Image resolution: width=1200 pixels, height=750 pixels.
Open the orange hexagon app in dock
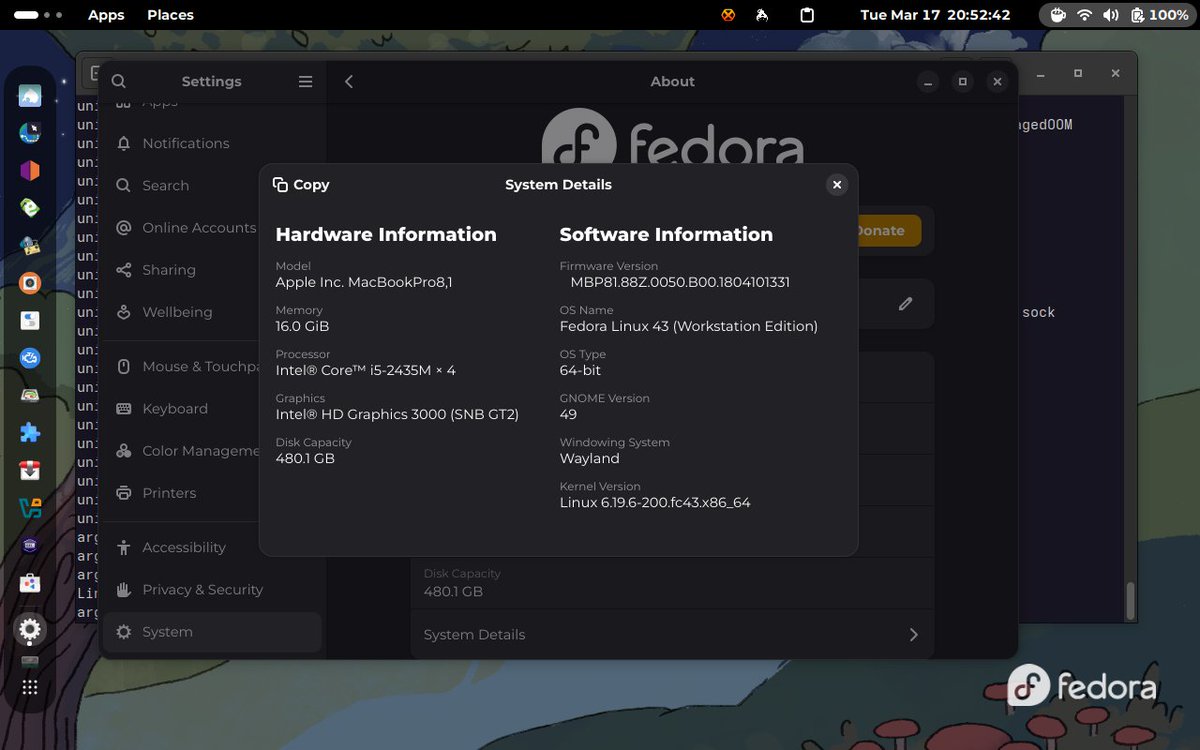click(30, 170)
